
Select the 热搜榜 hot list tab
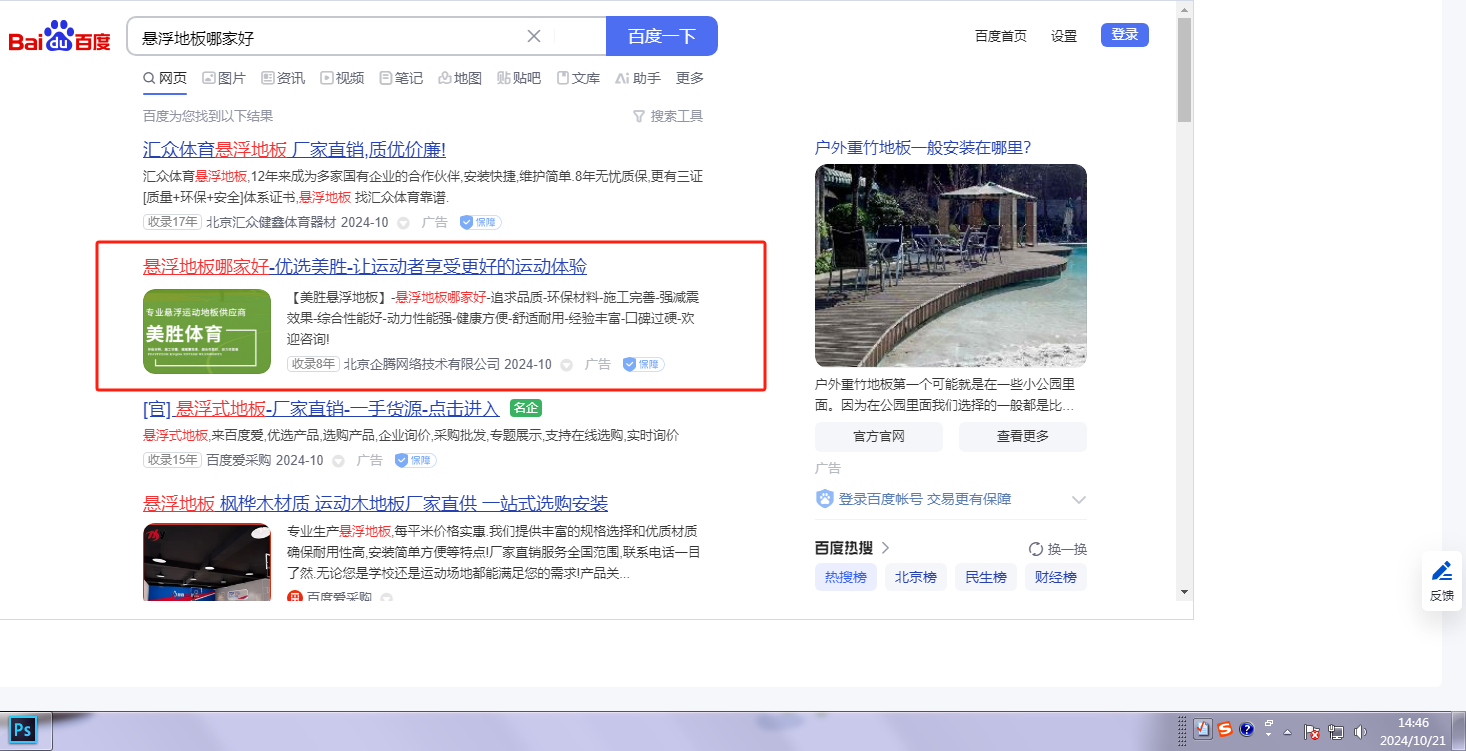(x=846, y=577)
